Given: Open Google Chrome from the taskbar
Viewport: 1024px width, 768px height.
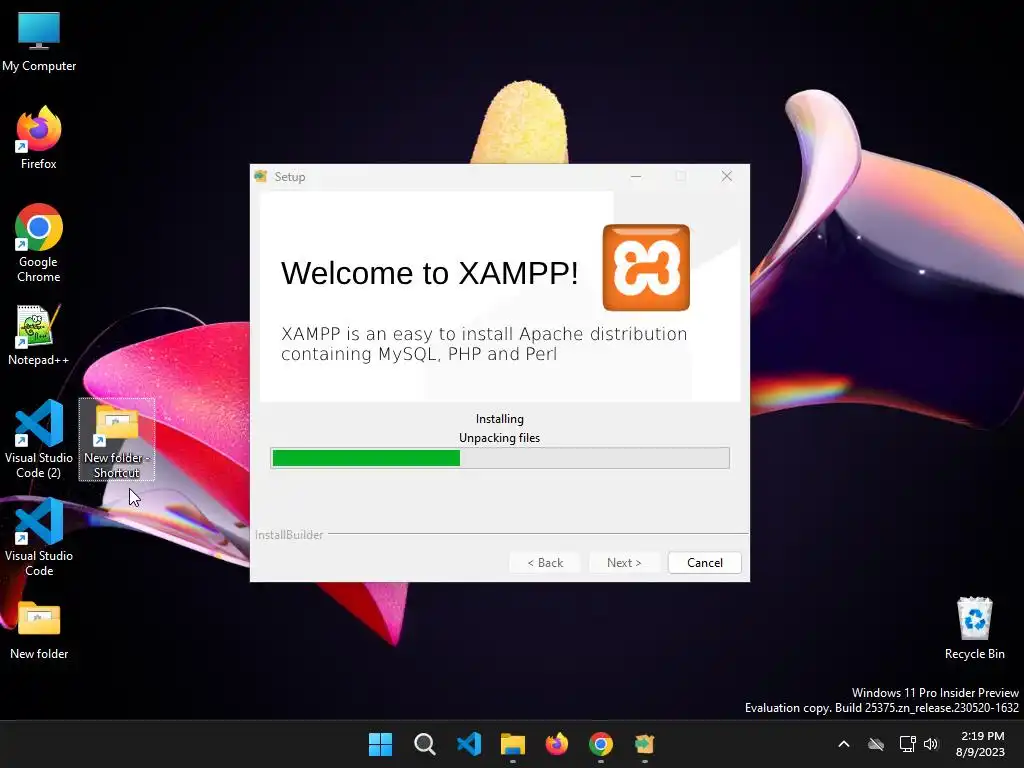Looking at the screenshot, I should (x=601, y=744).
